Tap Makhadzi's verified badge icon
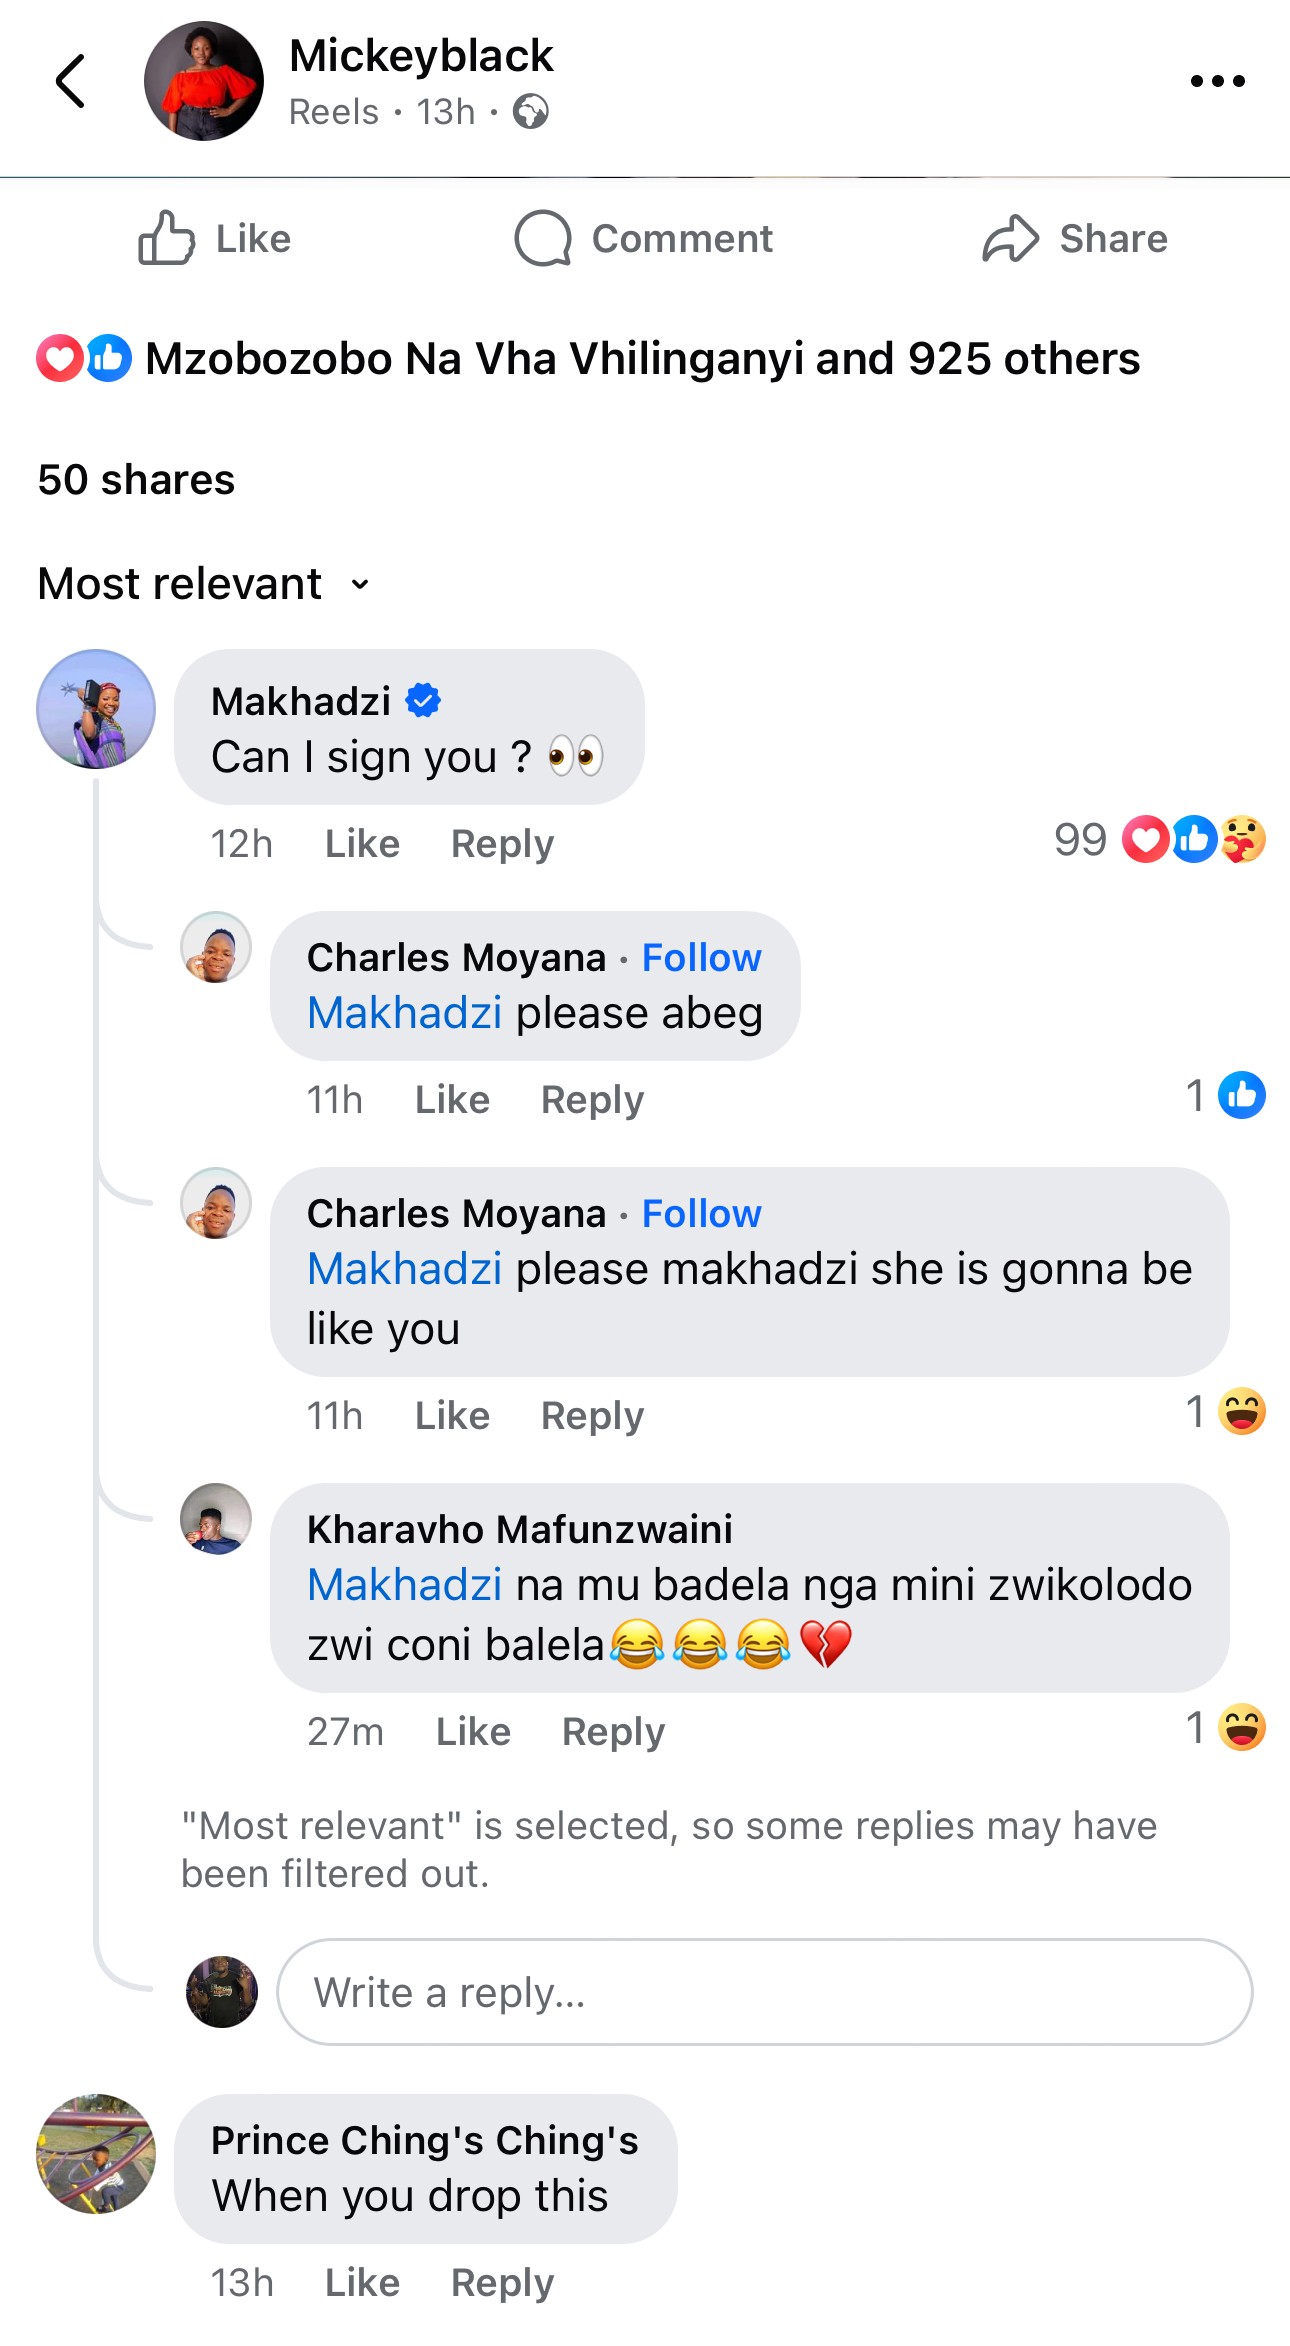 423,701
